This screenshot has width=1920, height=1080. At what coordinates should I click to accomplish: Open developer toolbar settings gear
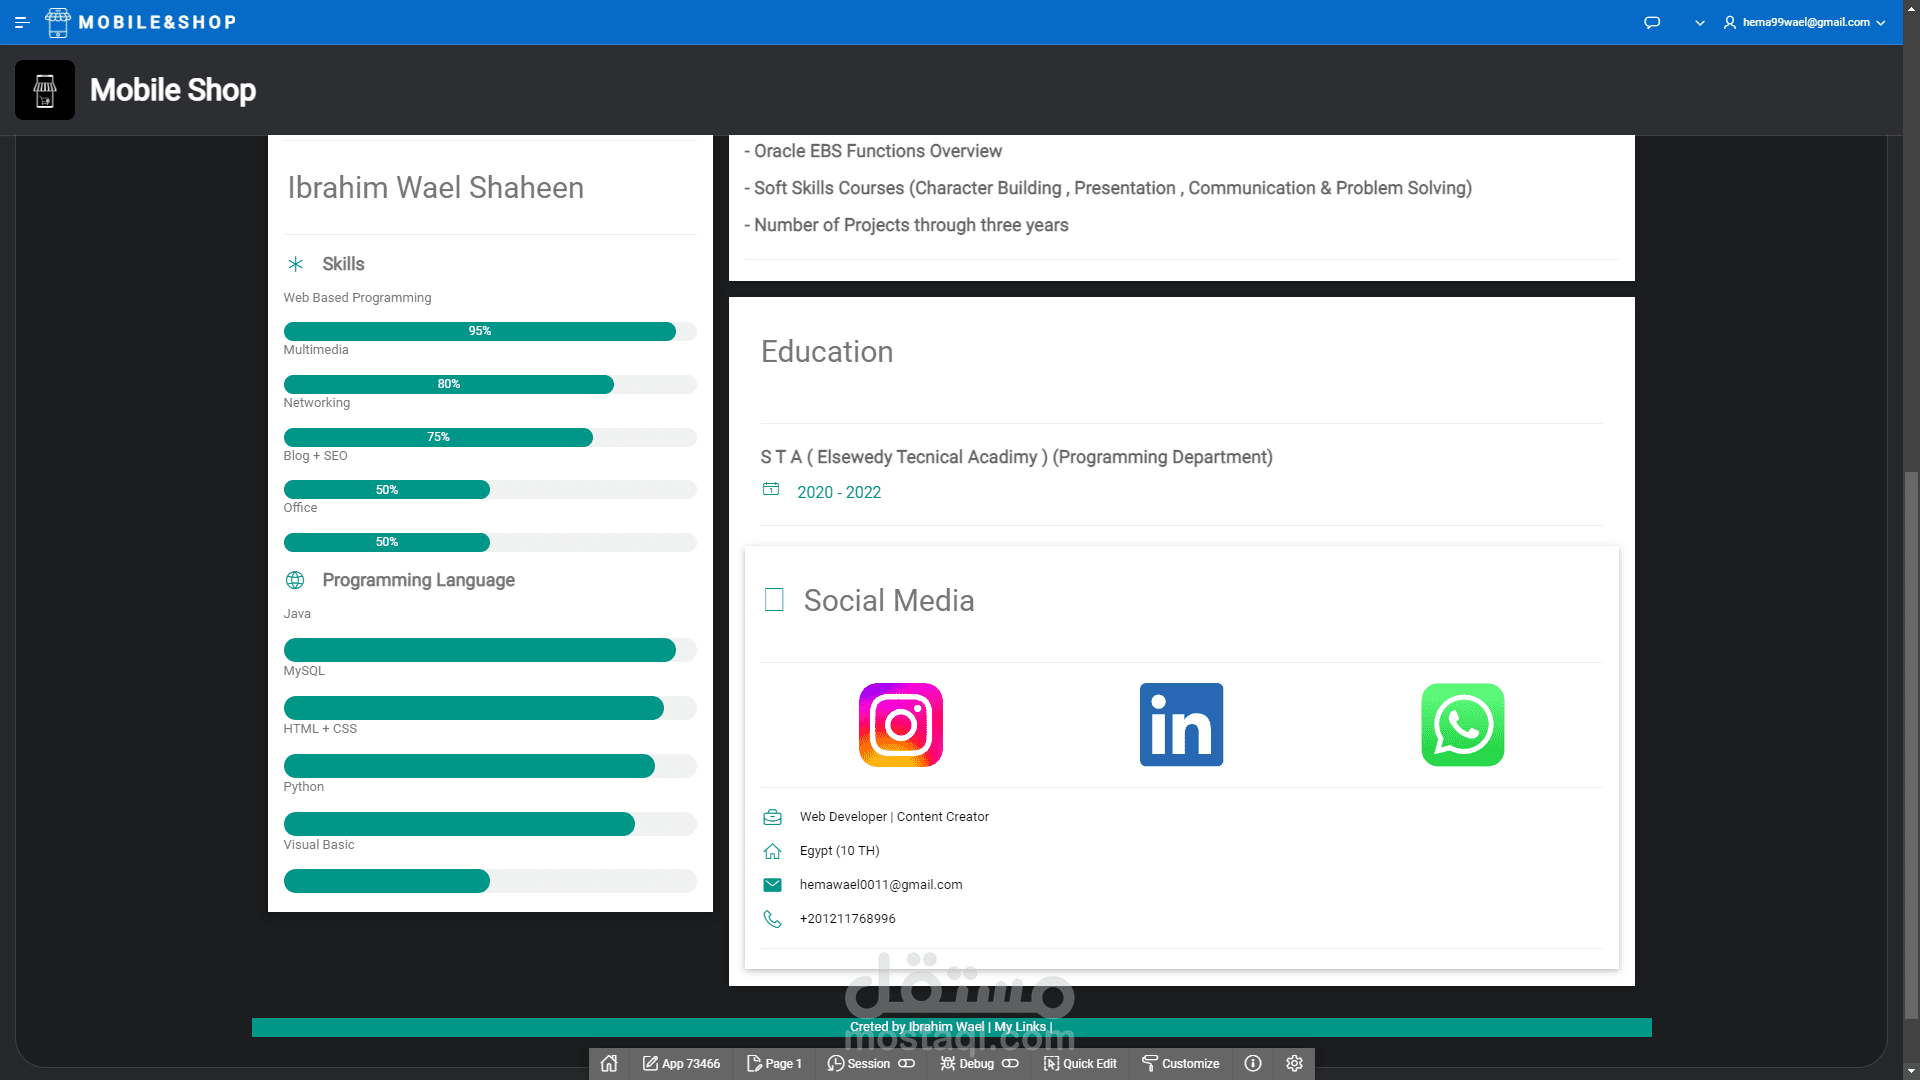pos(1294,1063)
